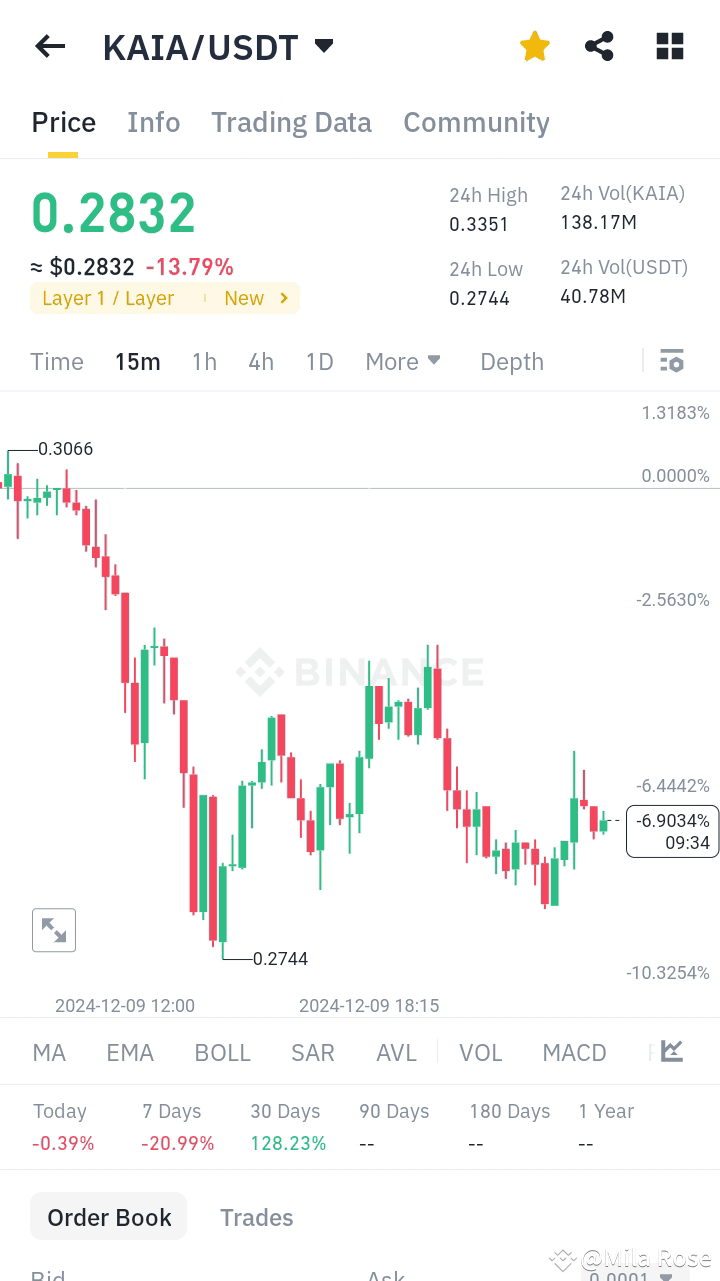
Task: Tap the back arrow to leave the pair page
Action: pyautogui.click(x=49, y=46)
